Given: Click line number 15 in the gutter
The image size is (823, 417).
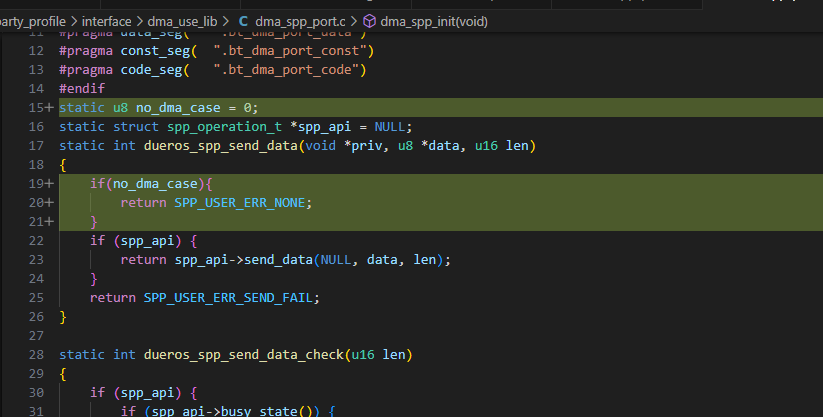Looking at the screenshot, I should (x=36, y=108).
